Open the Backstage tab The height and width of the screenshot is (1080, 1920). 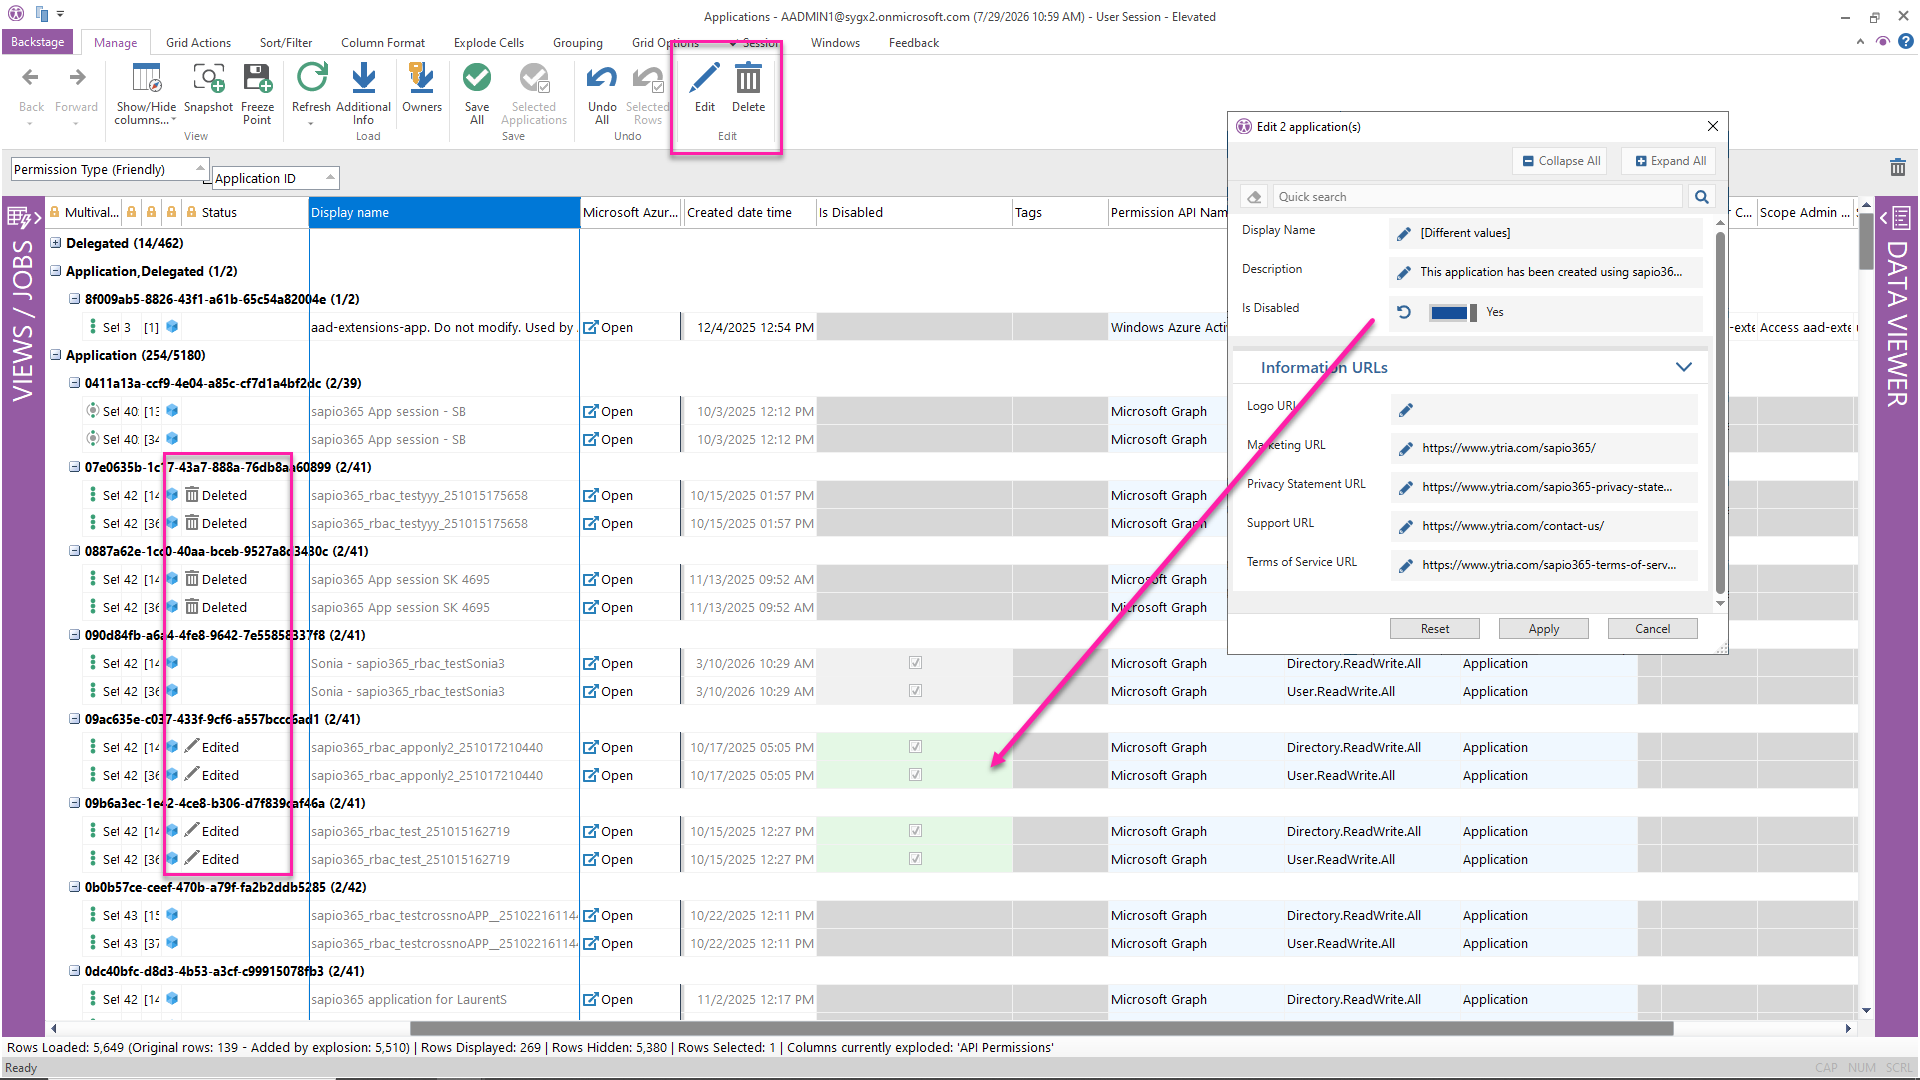[x=37, y=42]
